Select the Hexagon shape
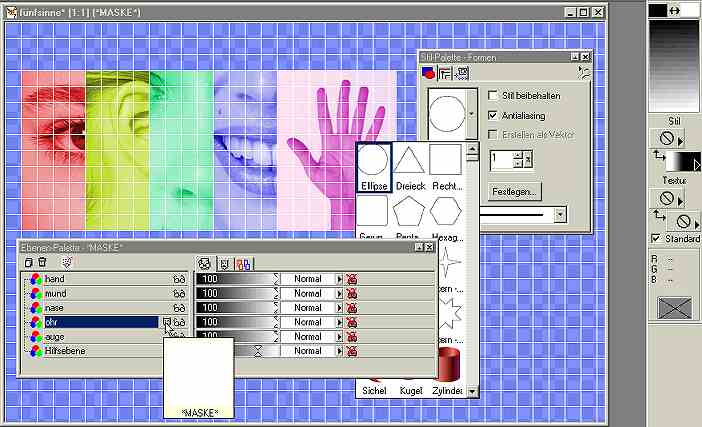This screenshot has height=427, width=702. tap(445, 214)
